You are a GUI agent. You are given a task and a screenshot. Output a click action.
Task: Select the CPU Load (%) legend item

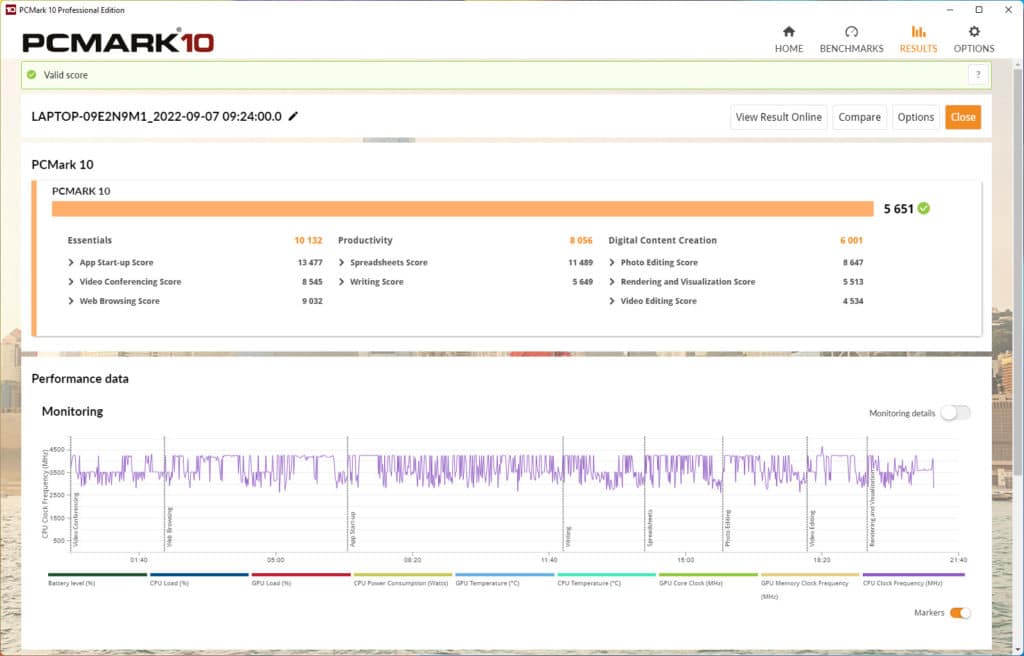pyautogui.click(x=199, y=580)
